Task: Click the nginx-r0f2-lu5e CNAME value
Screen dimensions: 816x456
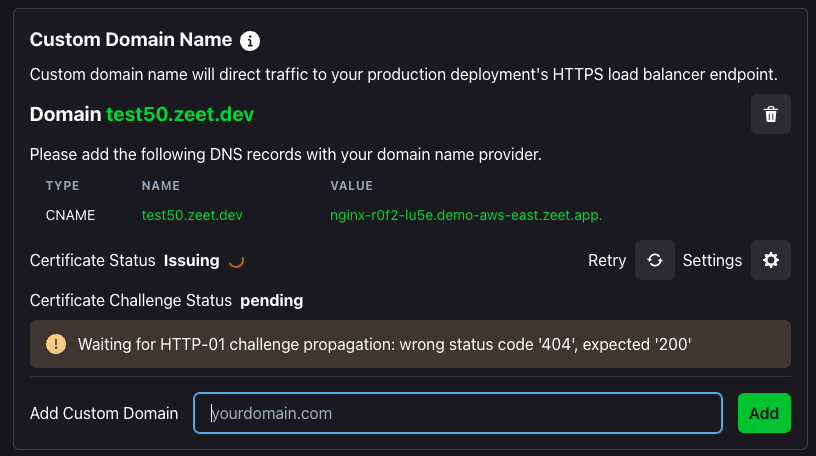Action: point(466,215)
